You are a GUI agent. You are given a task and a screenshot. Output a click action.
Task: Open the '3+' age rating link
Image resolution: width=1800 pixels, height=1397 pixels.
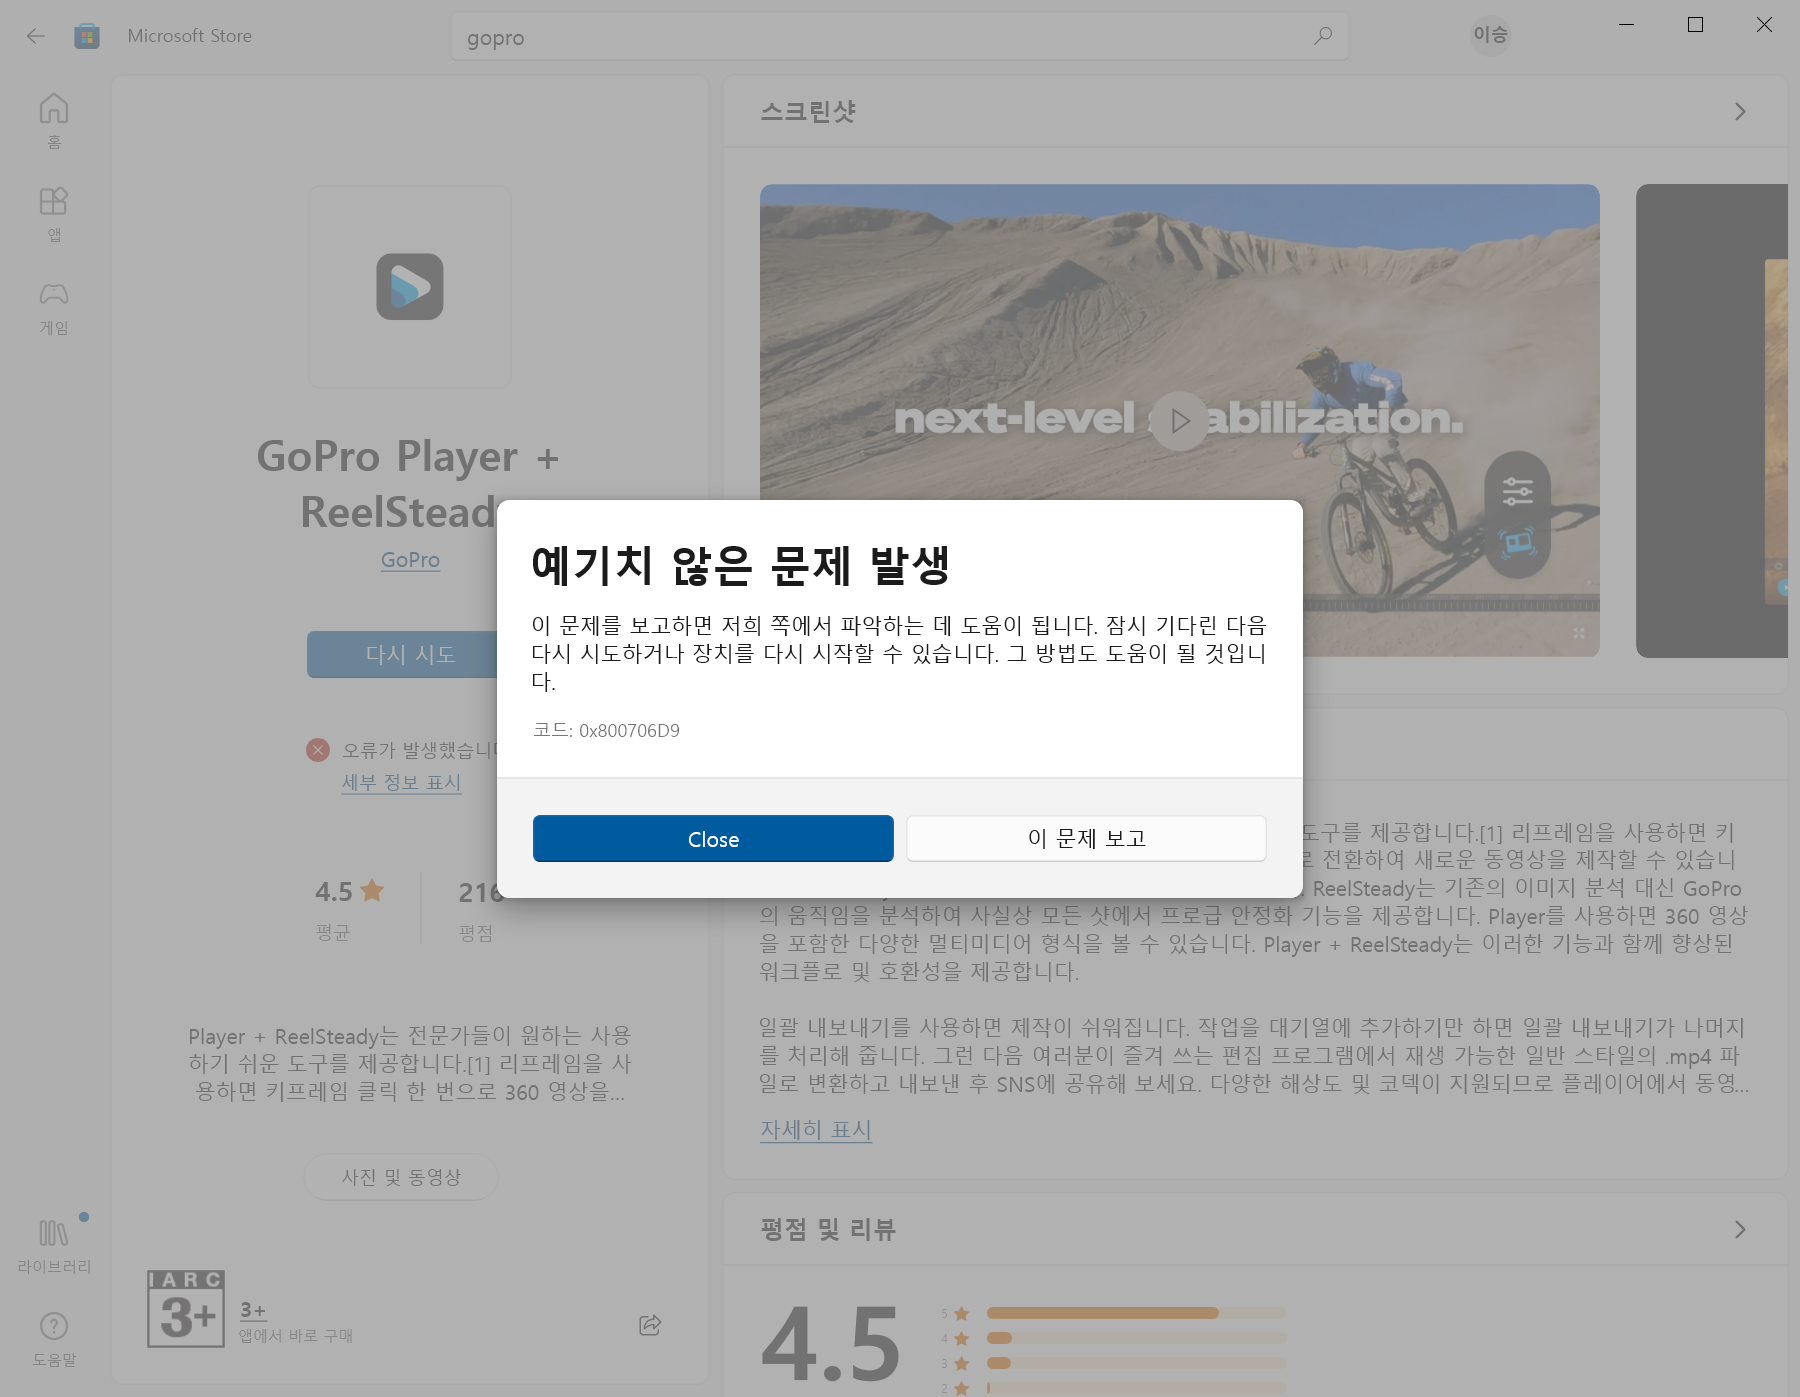[x=253, y=1310]
